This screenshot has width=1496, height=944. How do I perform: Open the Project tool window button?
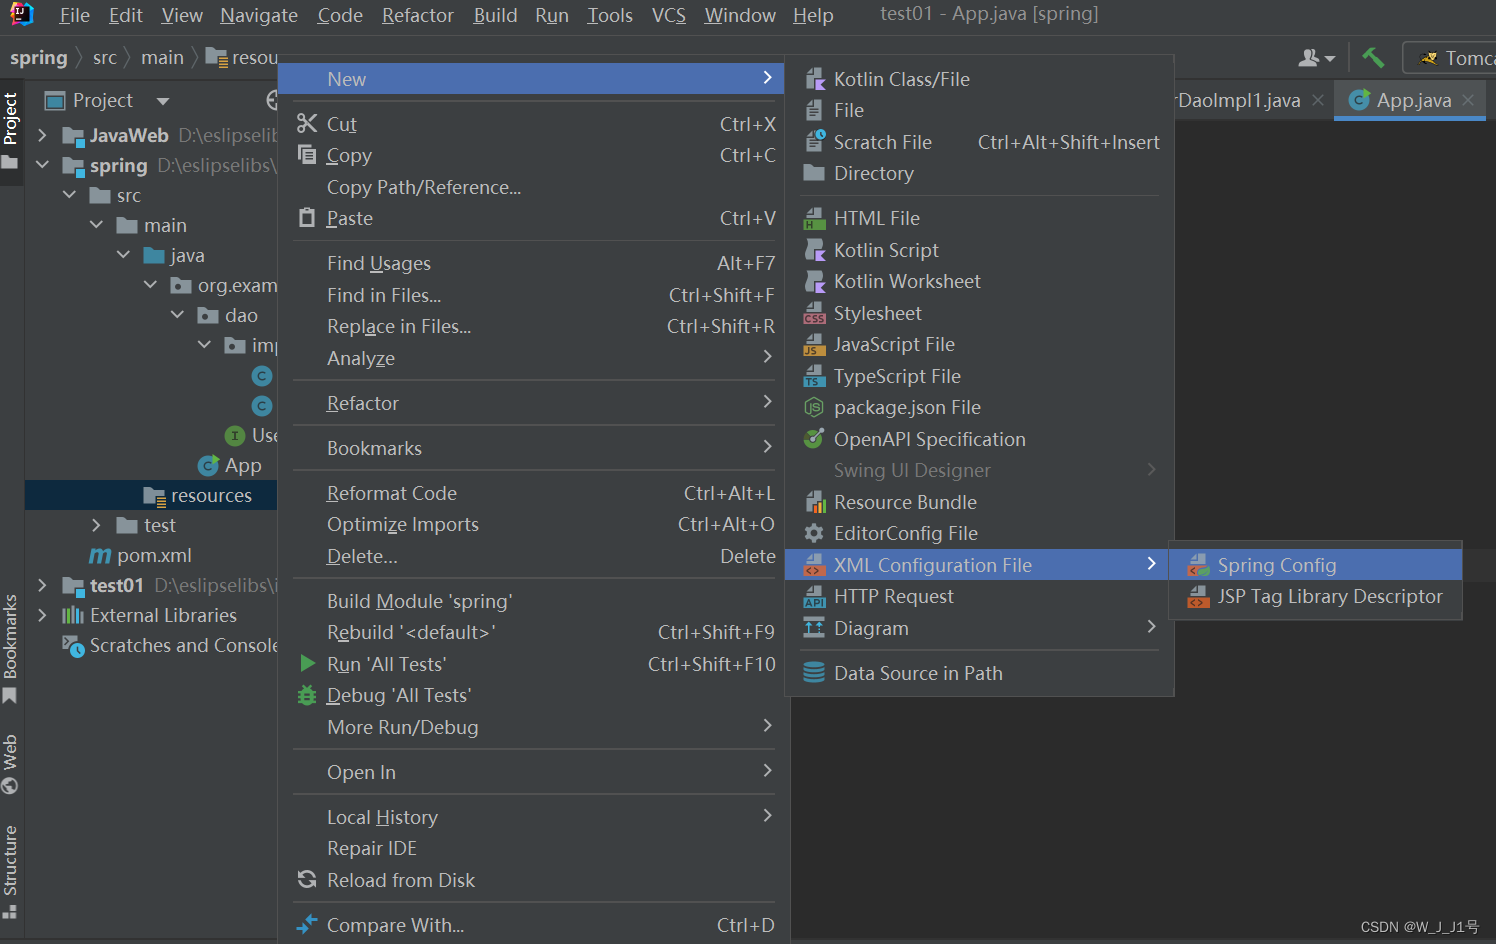[x=11, y=130]
